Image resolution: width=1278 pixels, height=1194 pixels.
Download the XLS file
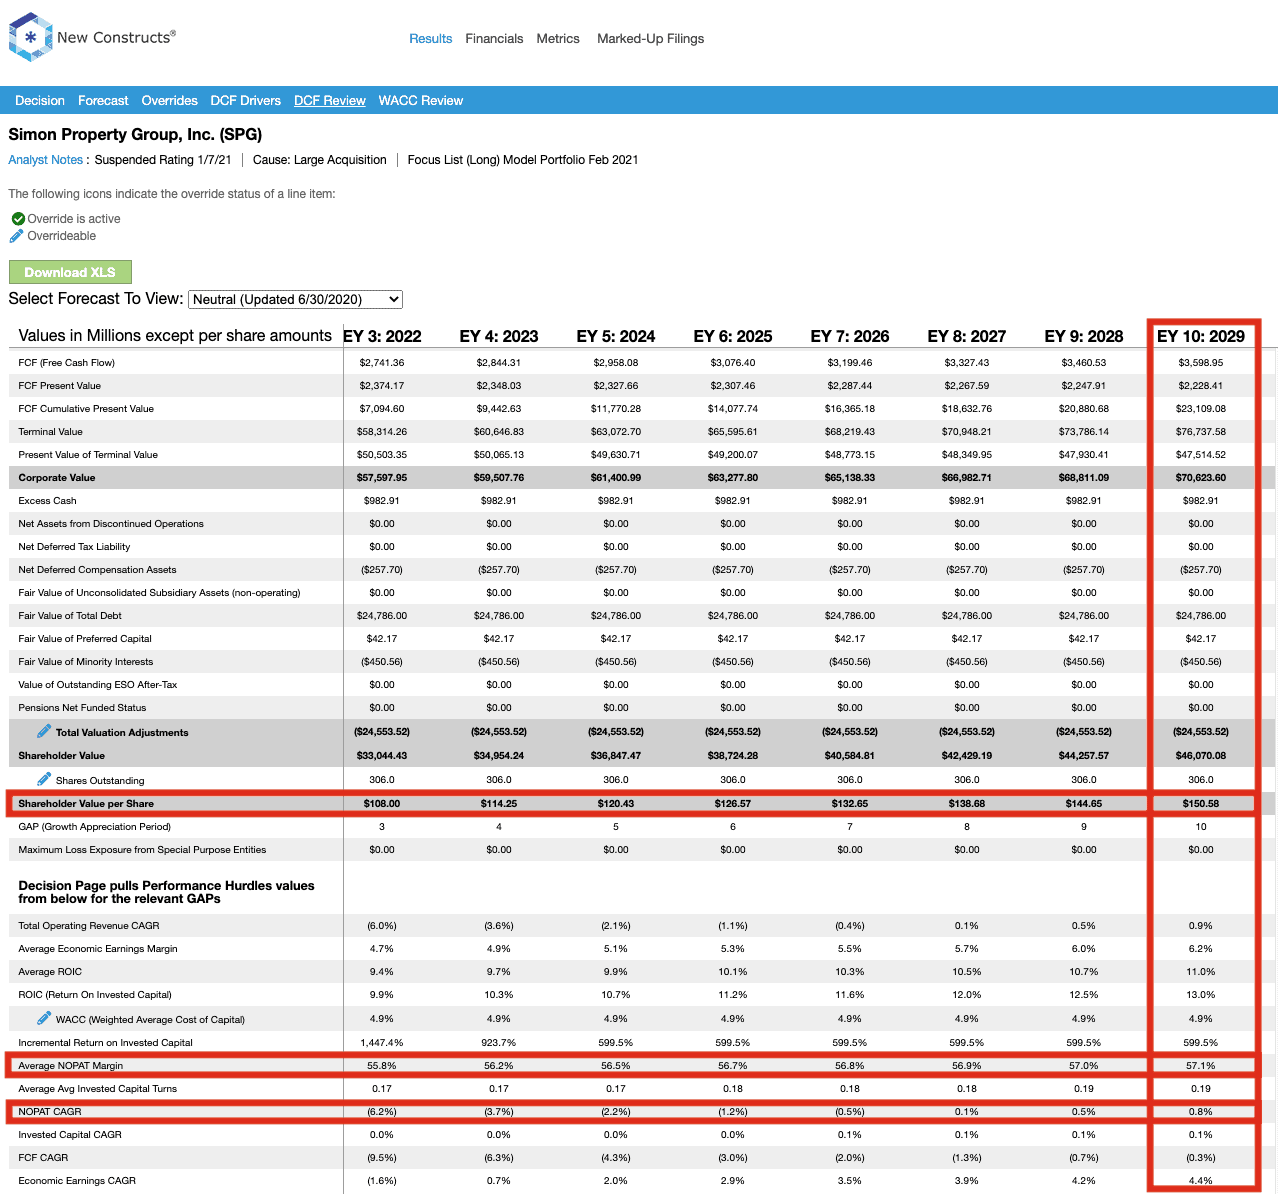point(70,272)
